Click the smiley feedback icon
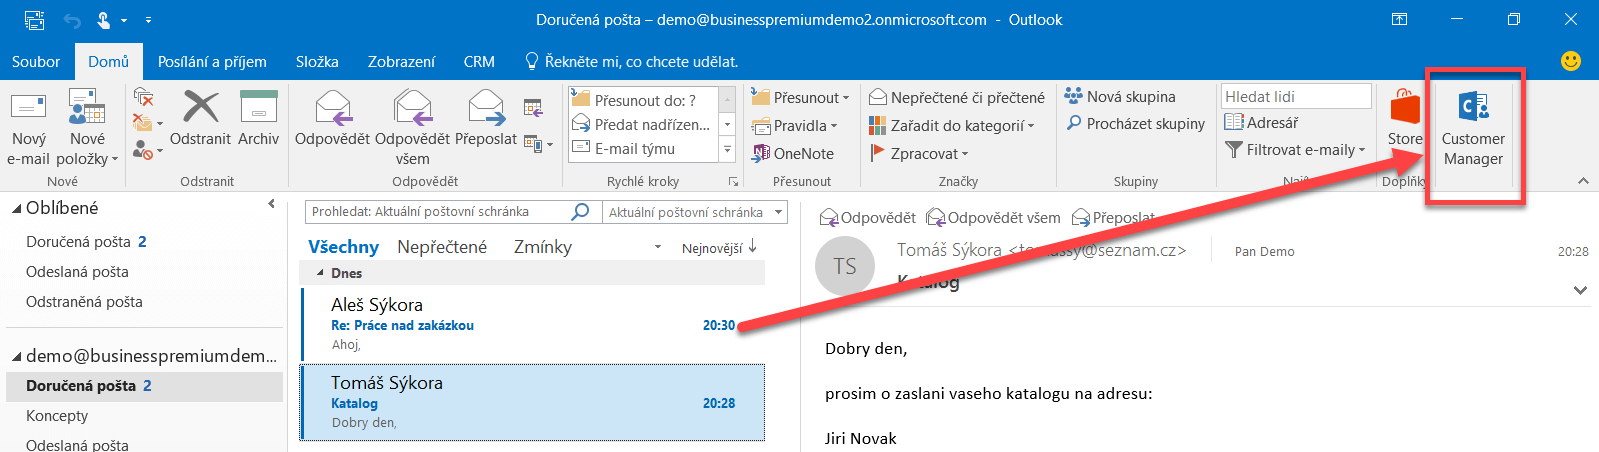This screenshot has height=452, width=1599. [1571, 61]
